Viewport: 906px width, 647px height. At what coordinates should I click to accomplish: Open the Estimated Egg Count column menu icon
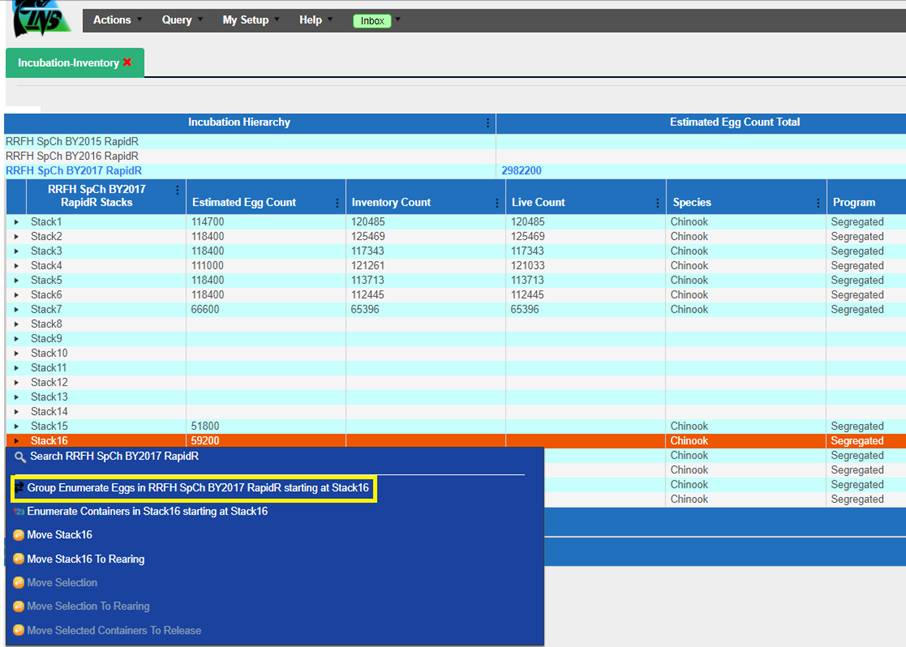coord(337,202)
